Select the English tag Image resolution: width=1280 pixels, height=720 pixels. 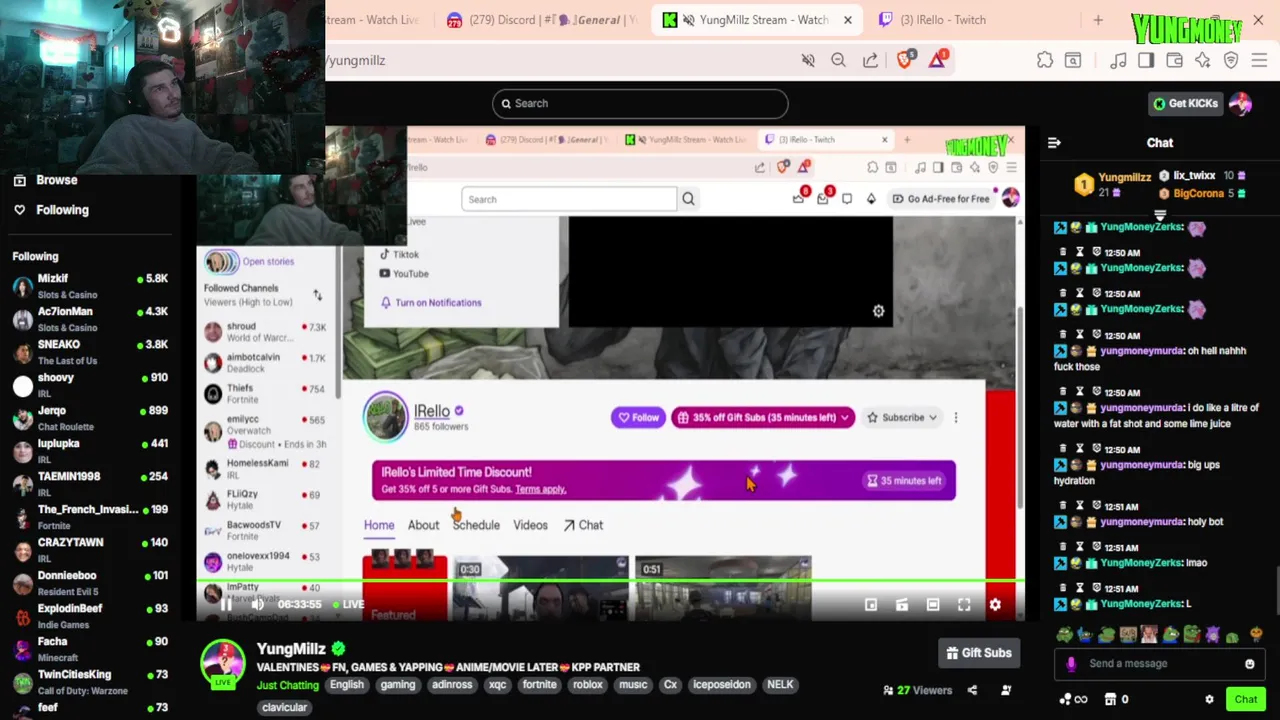347,685
